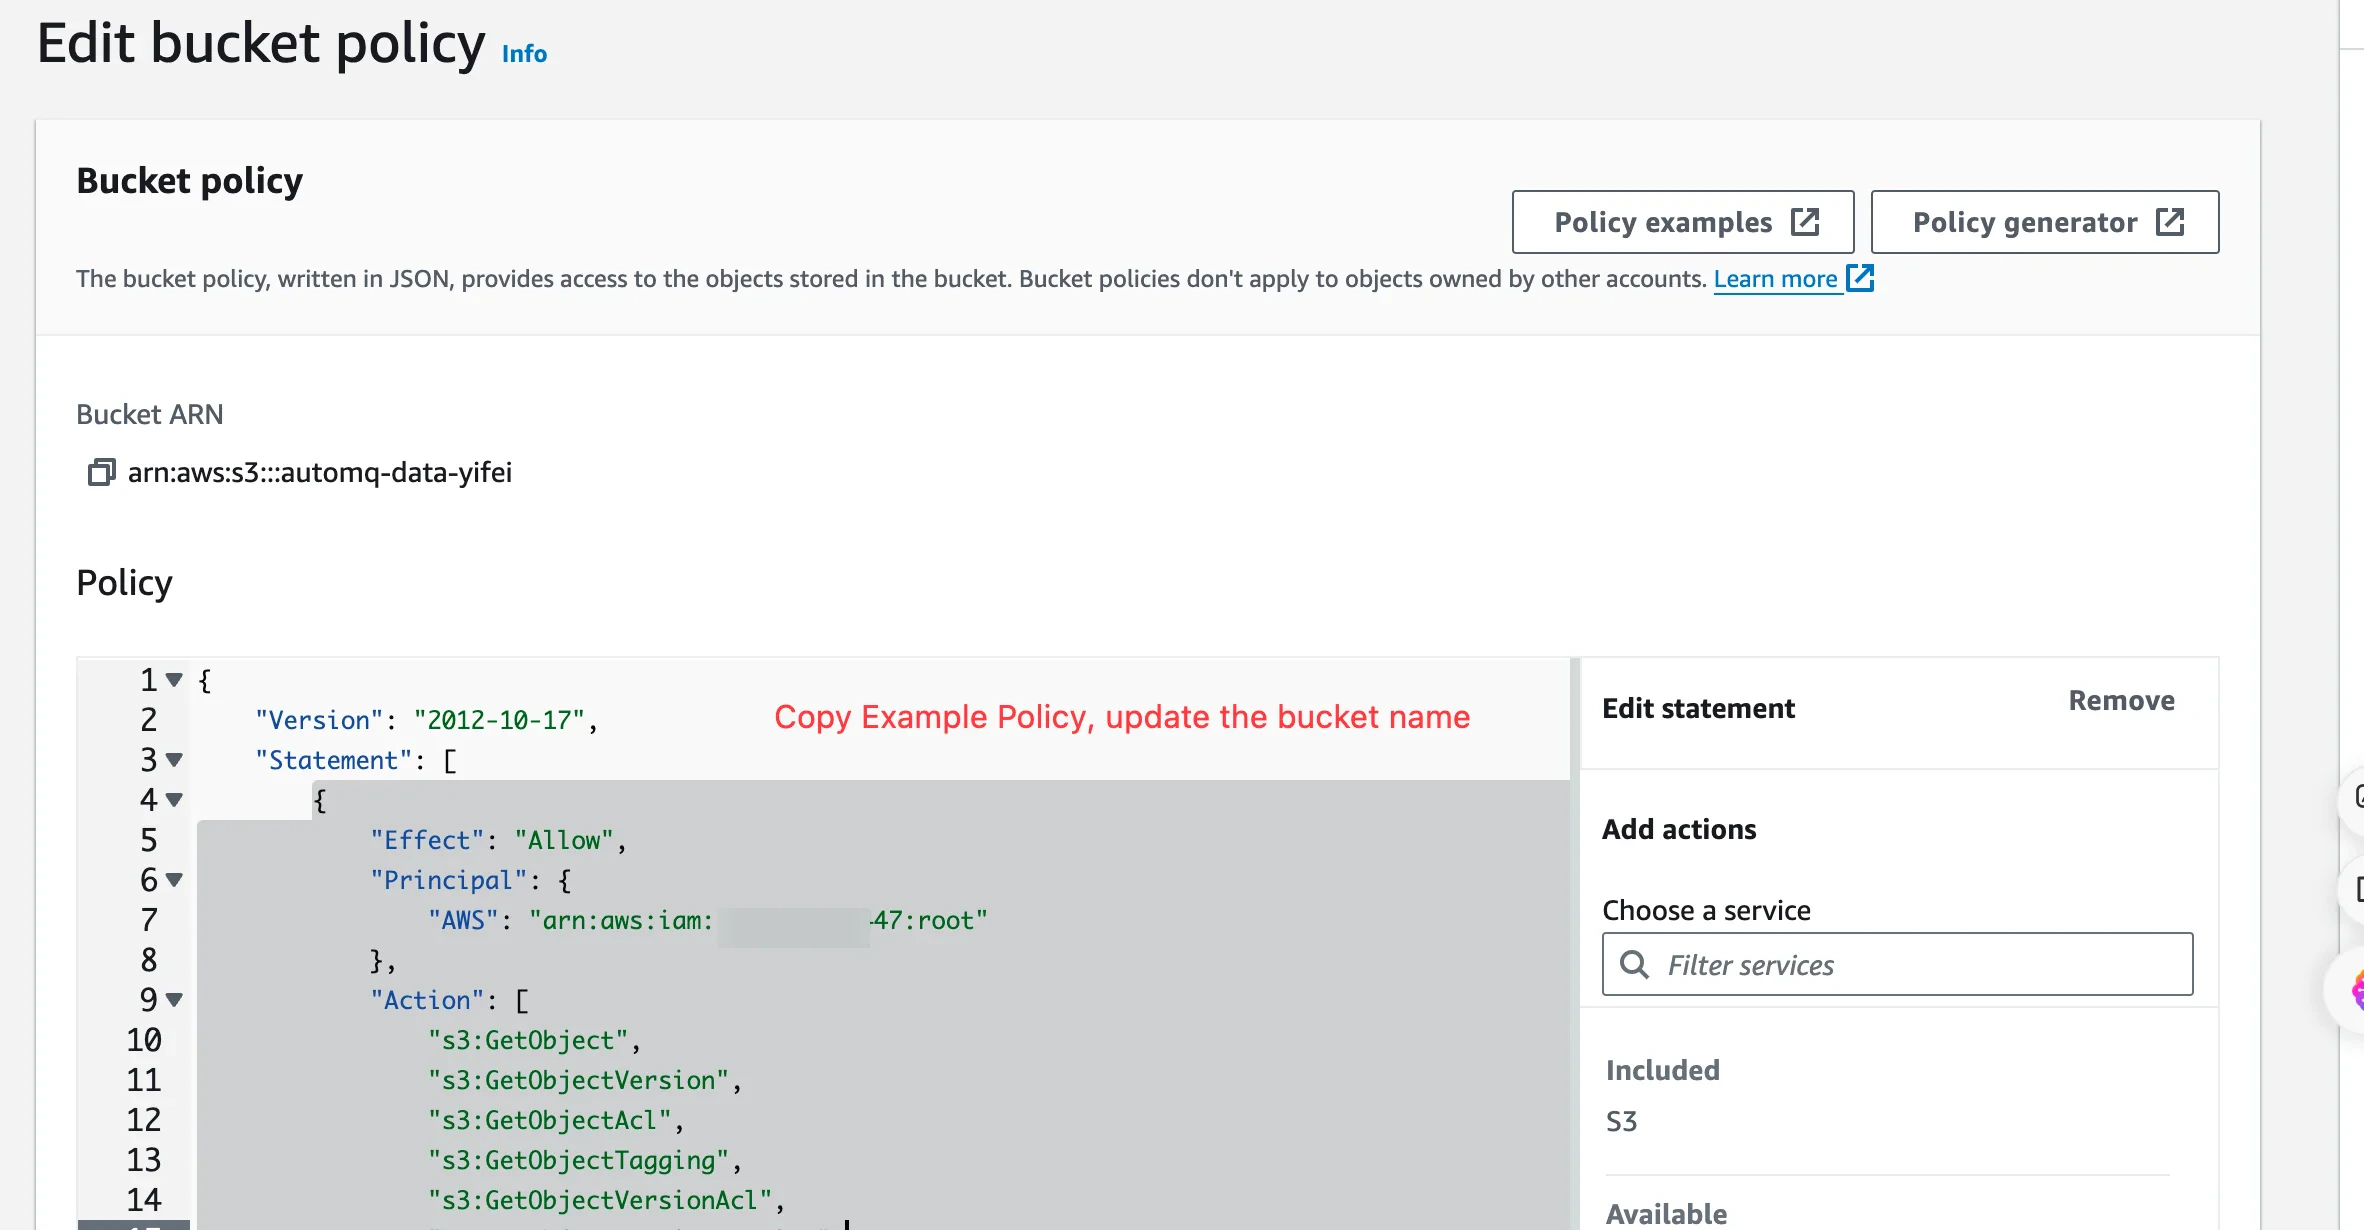Image resolution: width=2364 pixels, height=1230 pixels.
Task: Click the colorful floating icon at right edge
Action: point(2356,990)
